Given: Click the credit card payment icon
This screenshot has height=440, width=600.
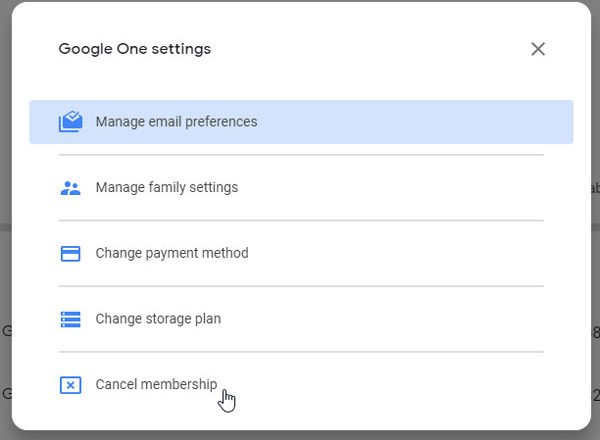Looking at the screenshot, I should tap(70, 254).
